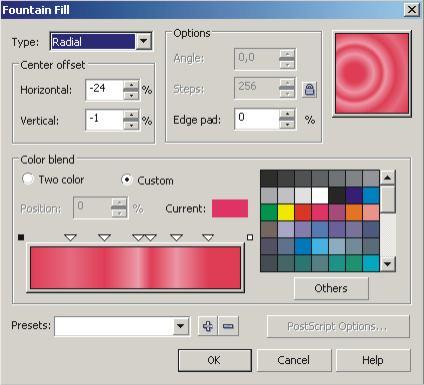Click the Others button
This screenshot has height=385, width=424.
331,288
